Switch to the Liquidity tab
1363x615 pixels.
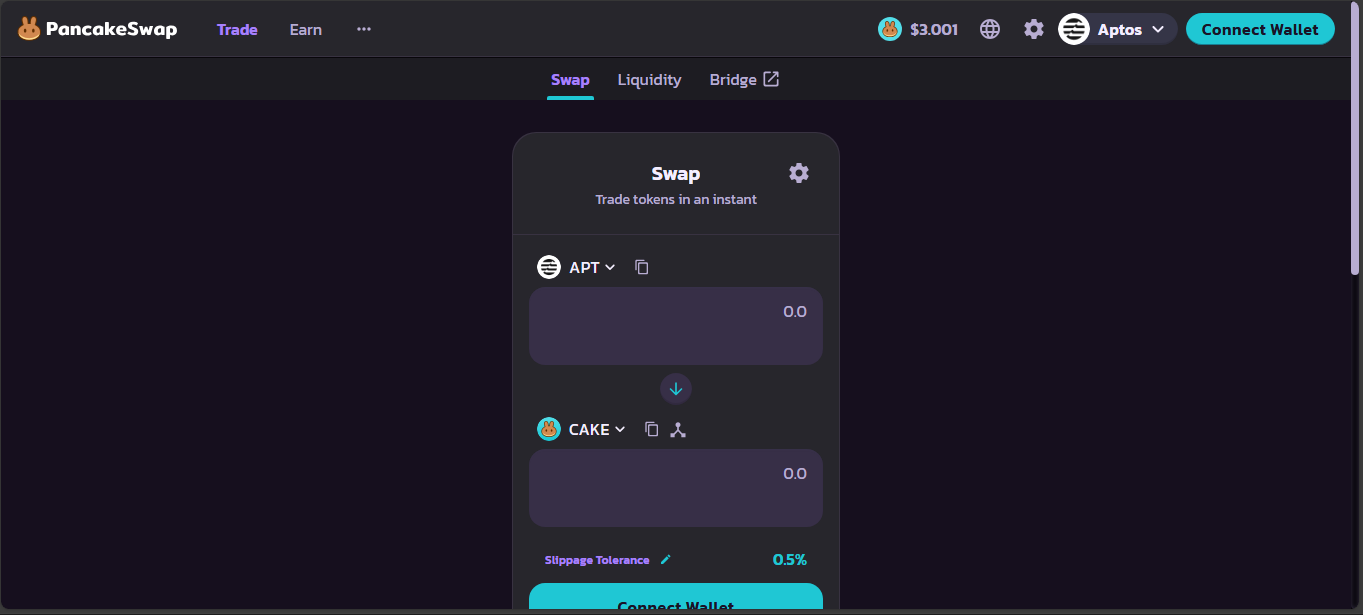(649, 79)
